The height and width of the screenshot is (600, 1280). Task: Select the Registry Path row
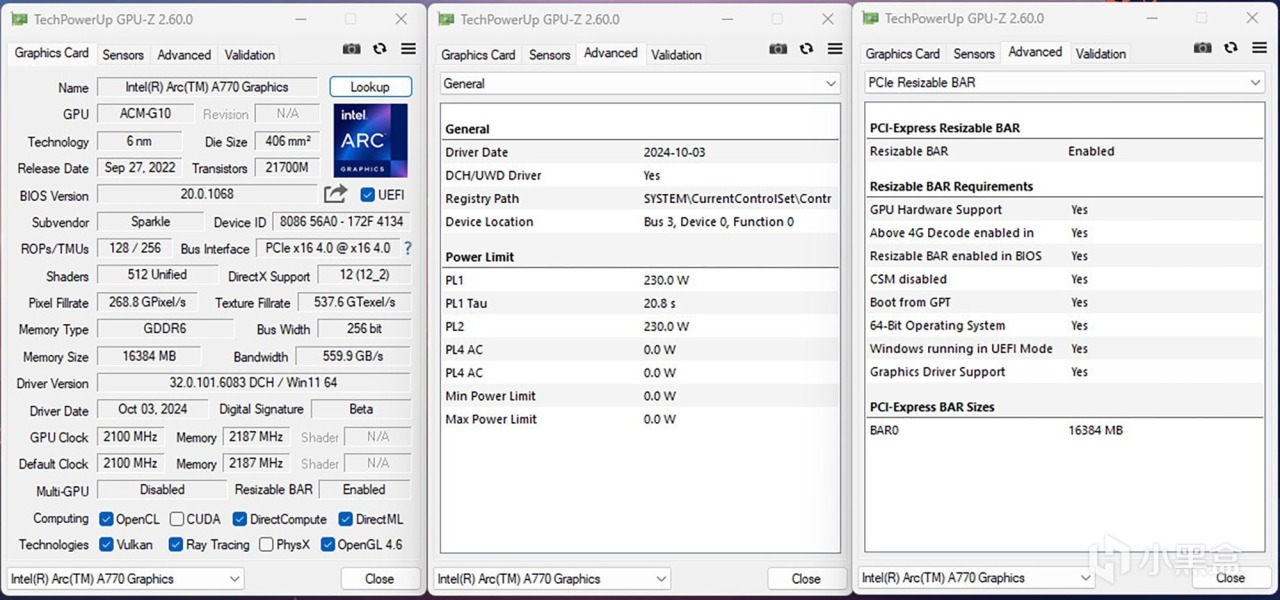pos(640,199)
